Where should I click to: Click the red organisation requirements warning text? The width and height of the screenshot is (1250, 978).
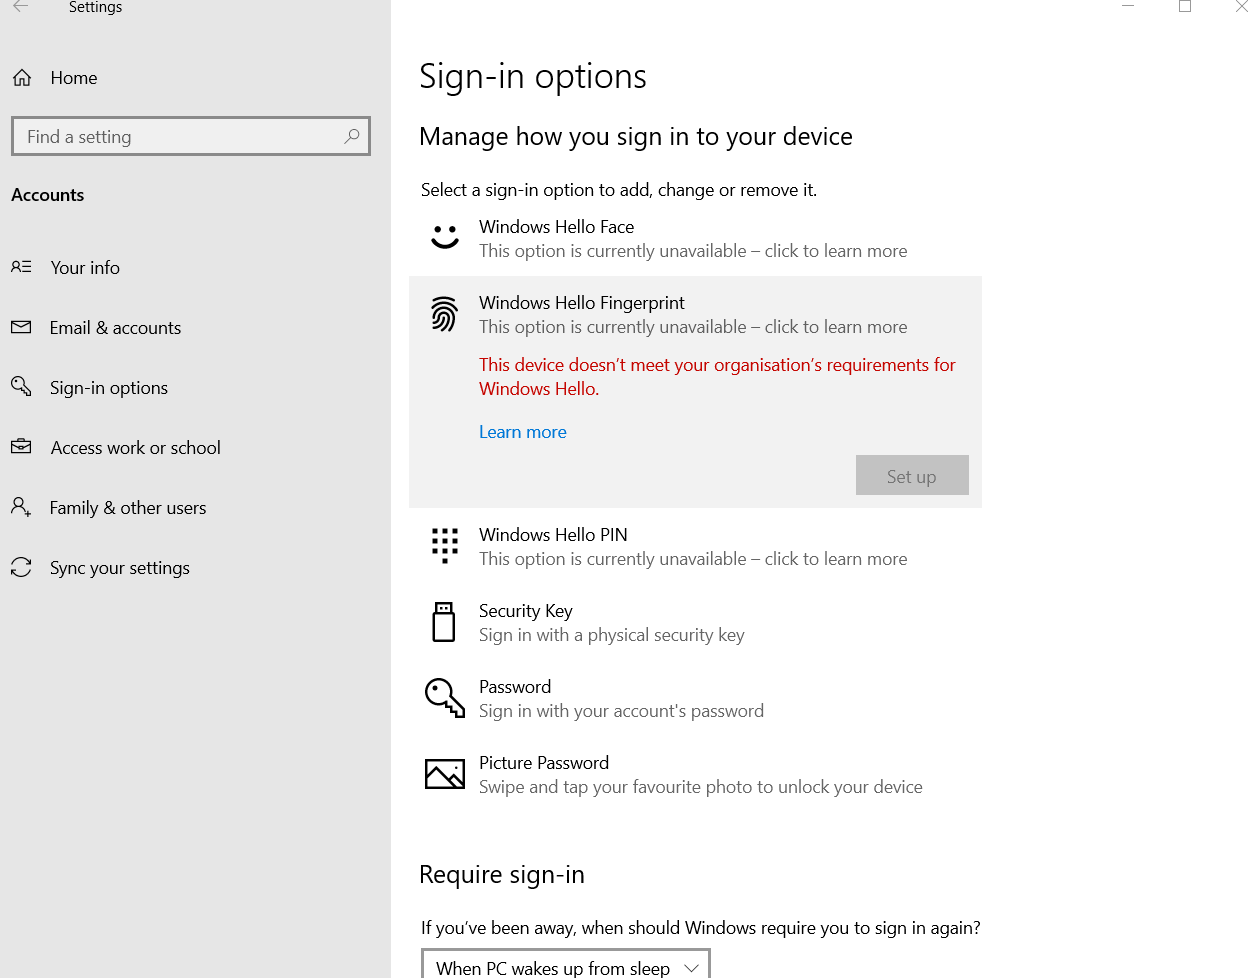tap(717, 377)
